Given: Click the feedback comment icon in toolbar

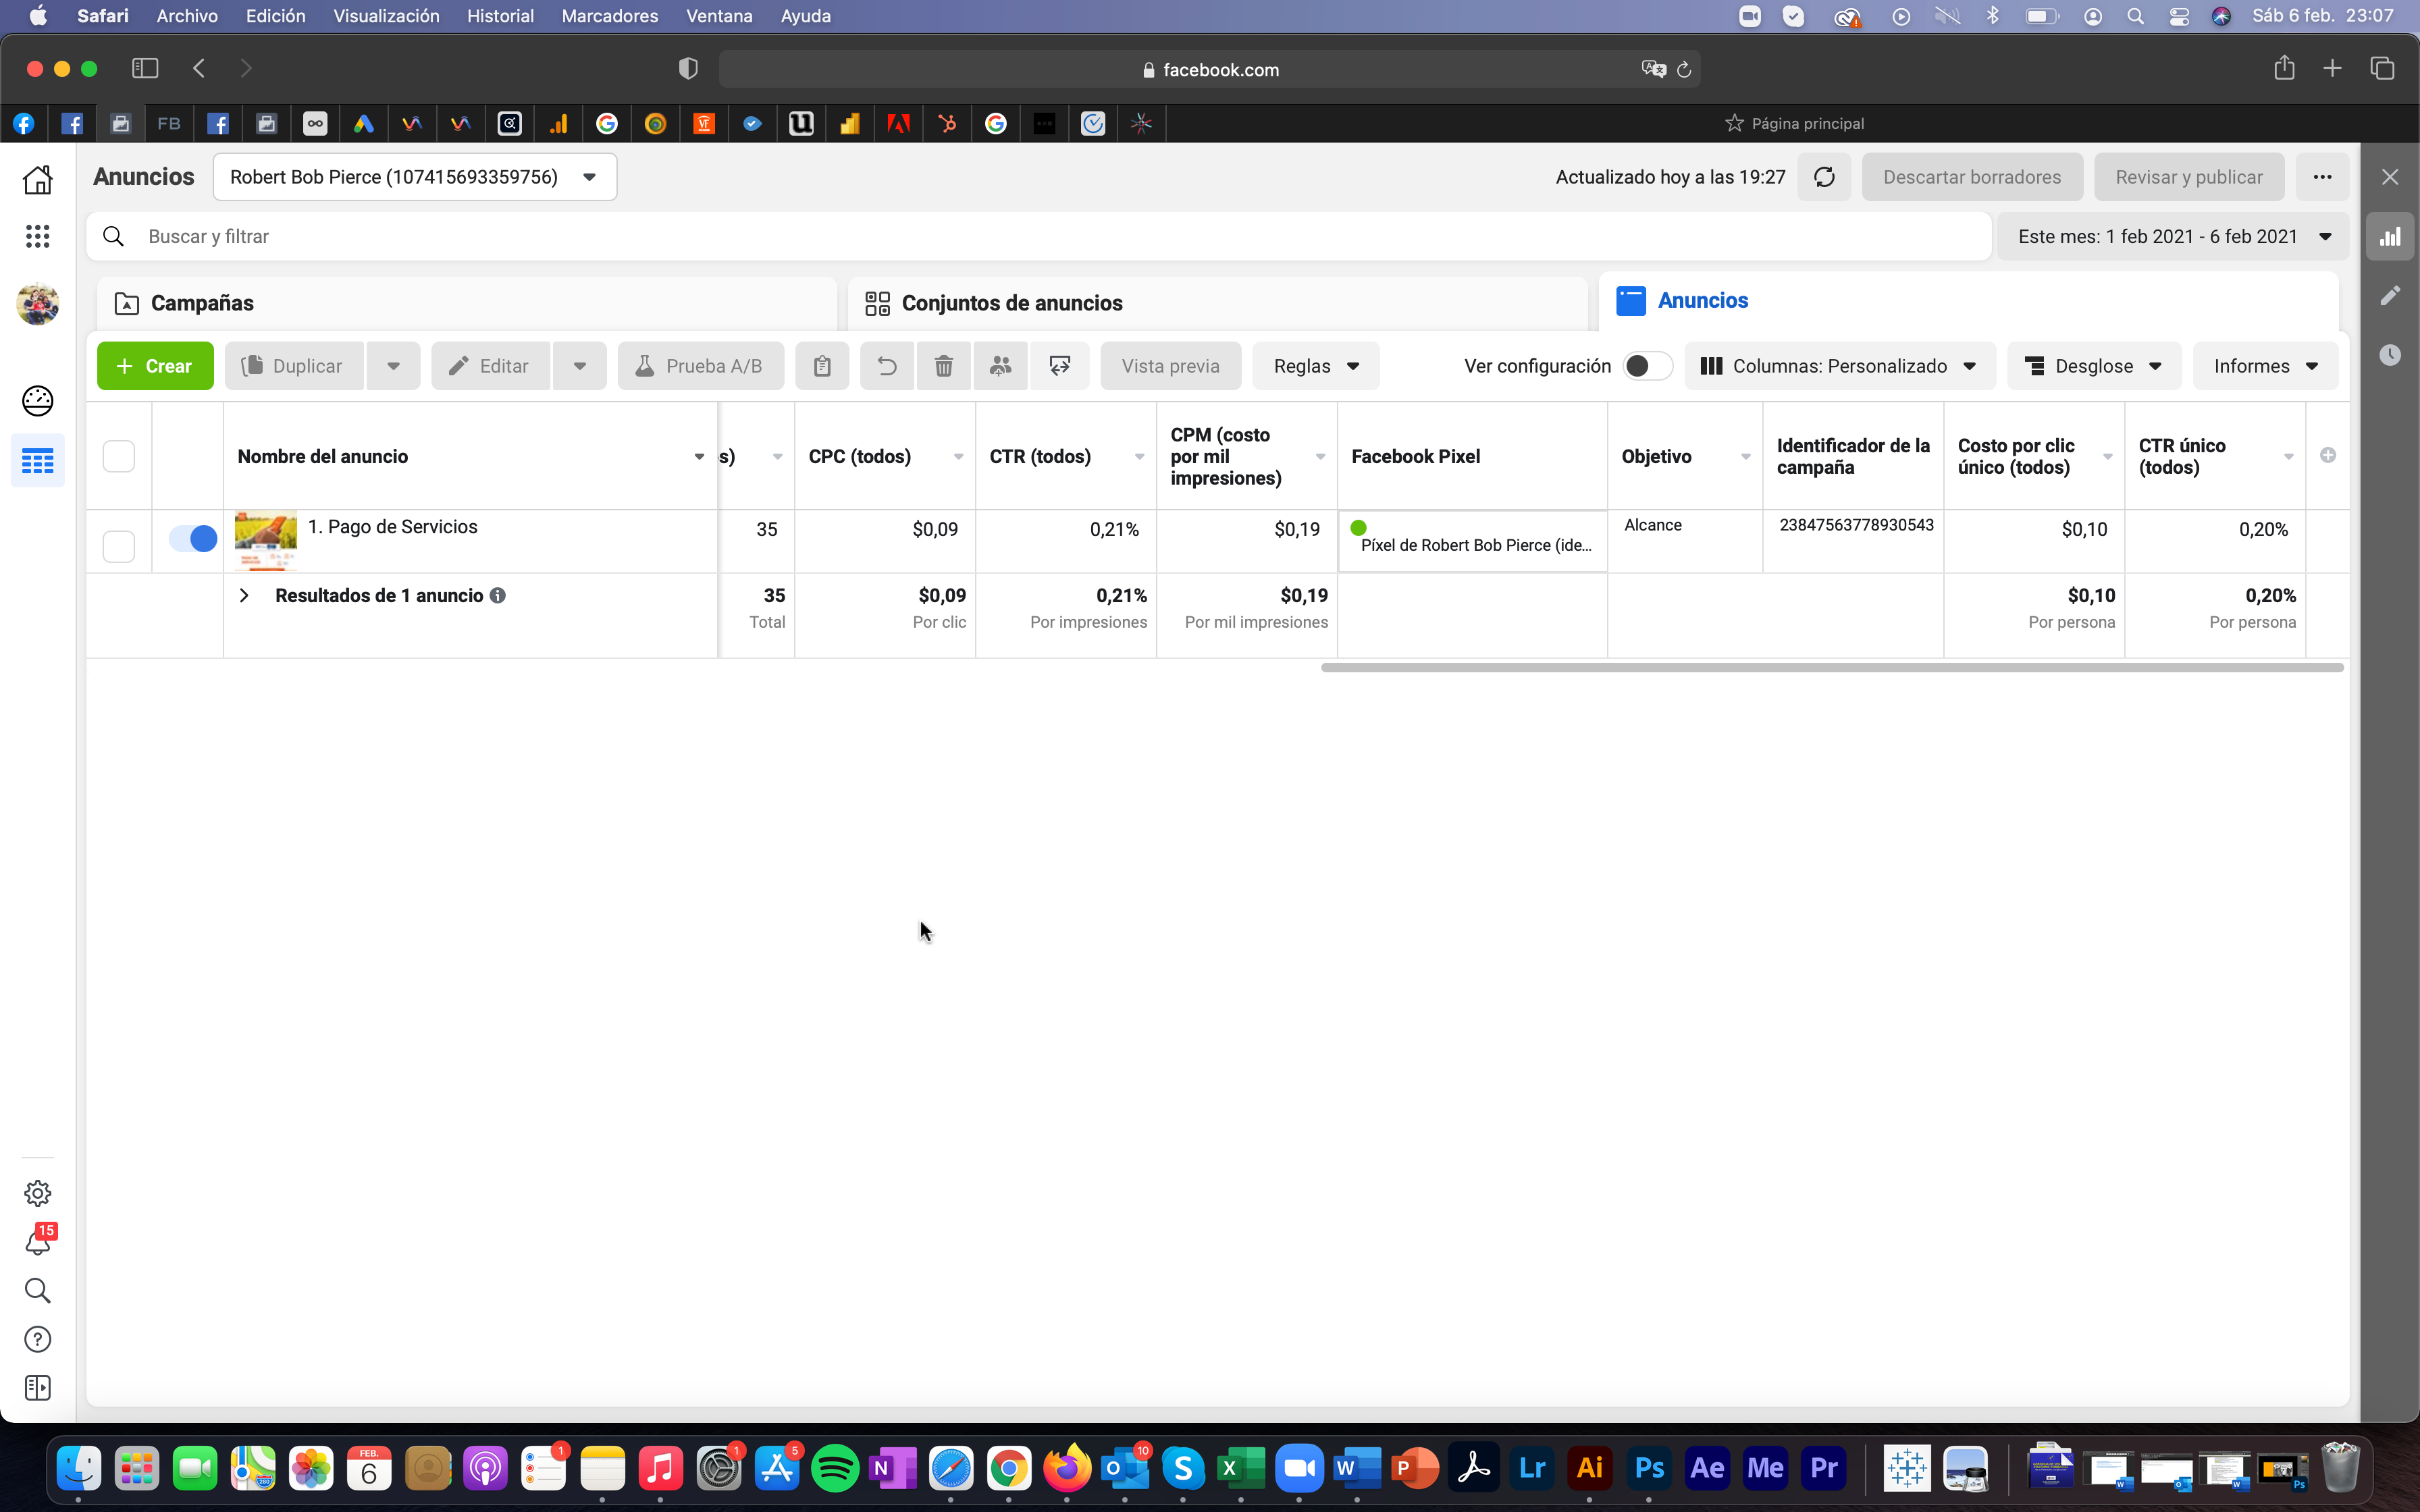Looking at the screenshot, I should coord(1060,366).
